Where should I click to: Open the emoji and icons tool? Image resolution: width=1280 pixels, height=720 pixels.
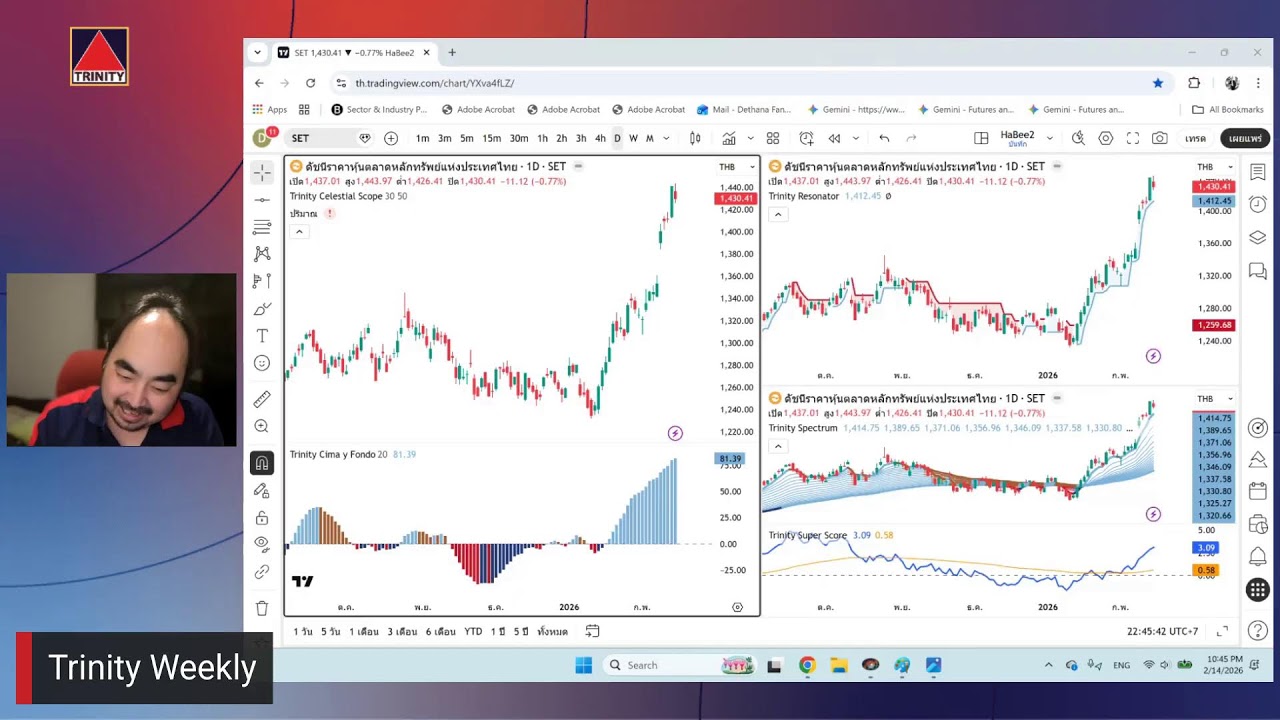coord(262,363)
